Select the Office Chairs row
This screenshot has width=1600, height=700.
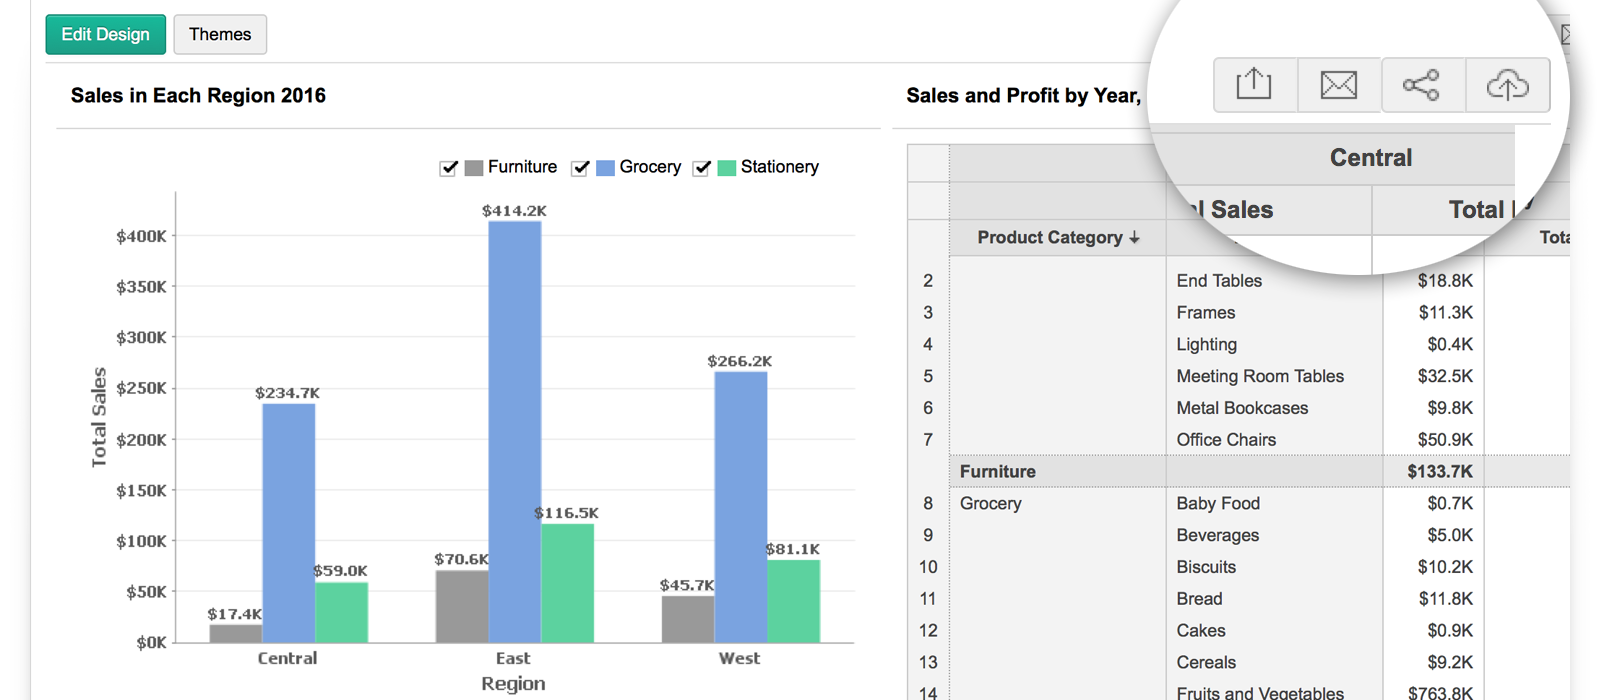pos(1226,440)
